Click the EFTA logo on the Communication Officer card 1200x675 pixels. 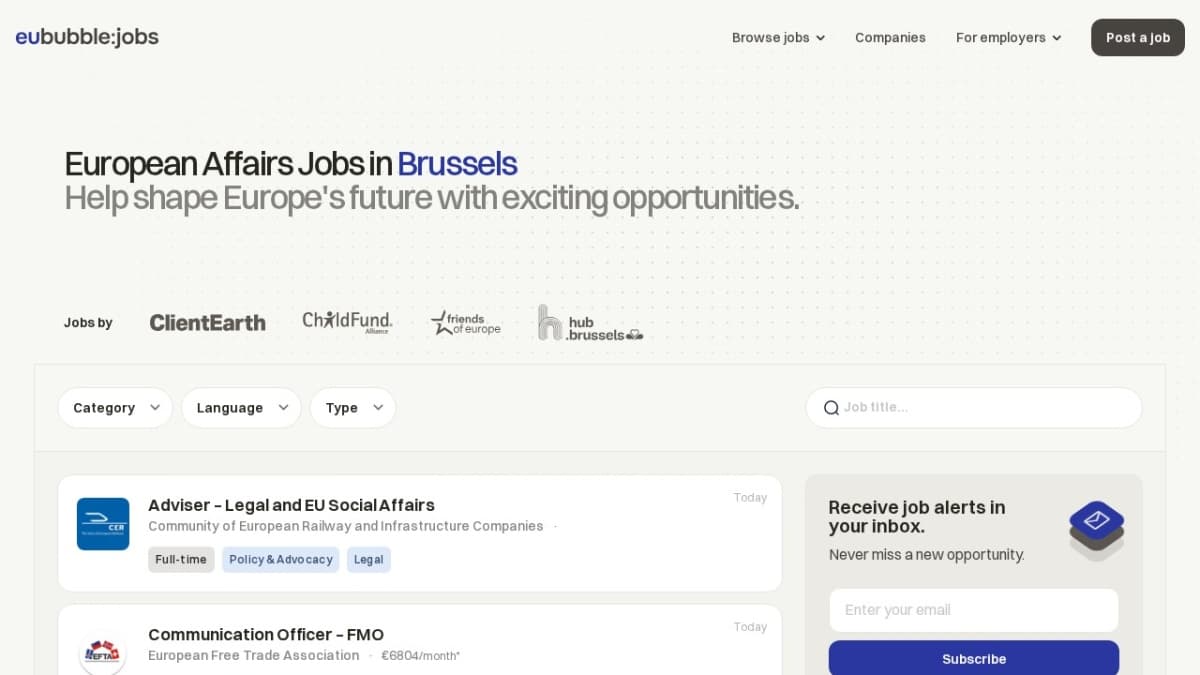point(103,653)
